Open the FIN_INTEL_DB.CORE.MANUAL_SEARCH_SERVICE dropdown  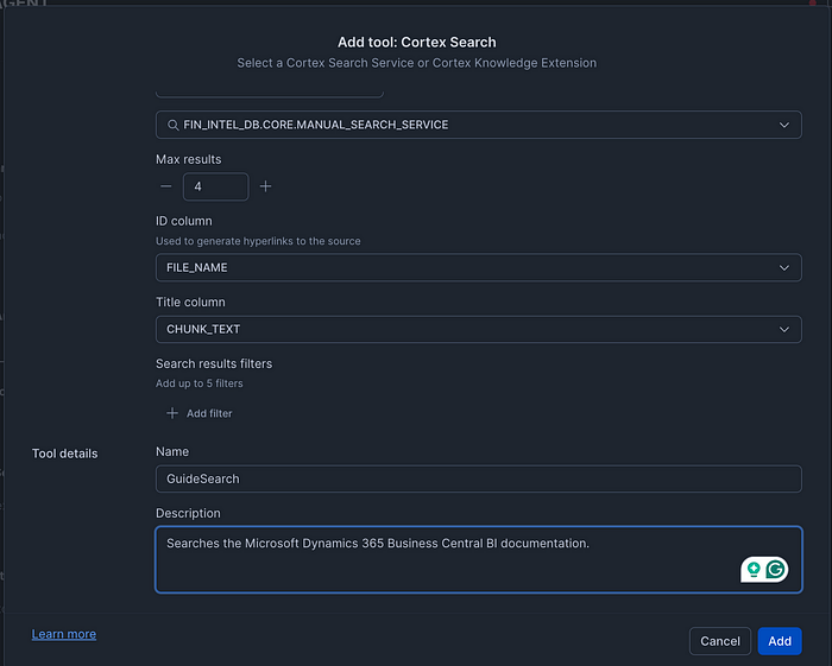pos(478,124)
